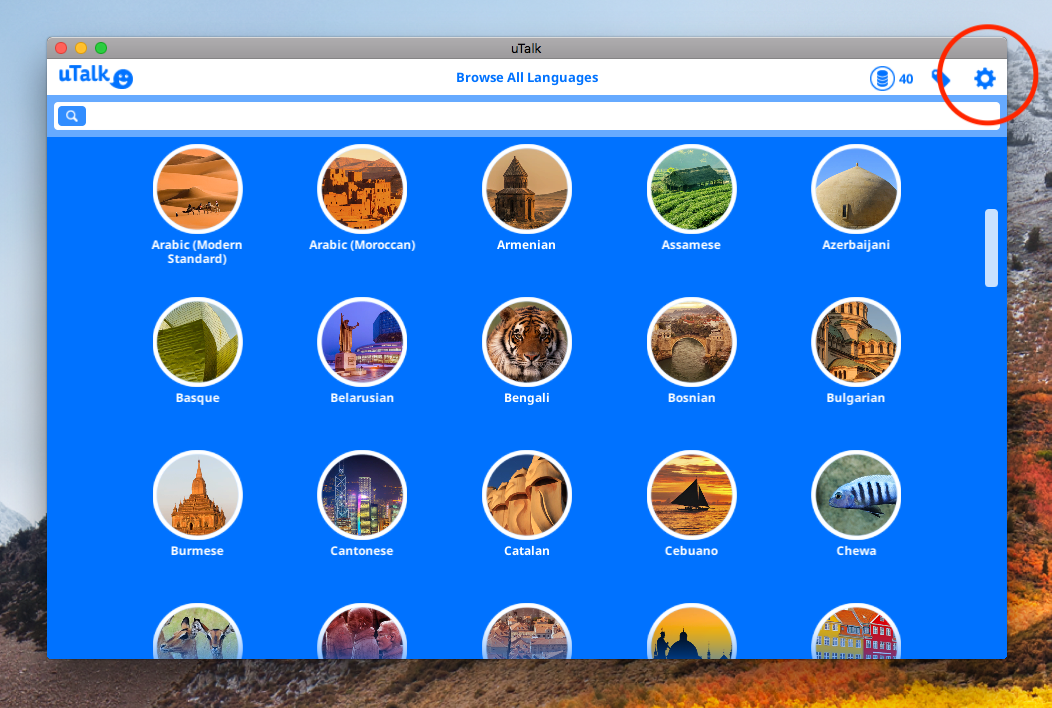
Task: Open settings with the gear icon
Action: [985, 79]
